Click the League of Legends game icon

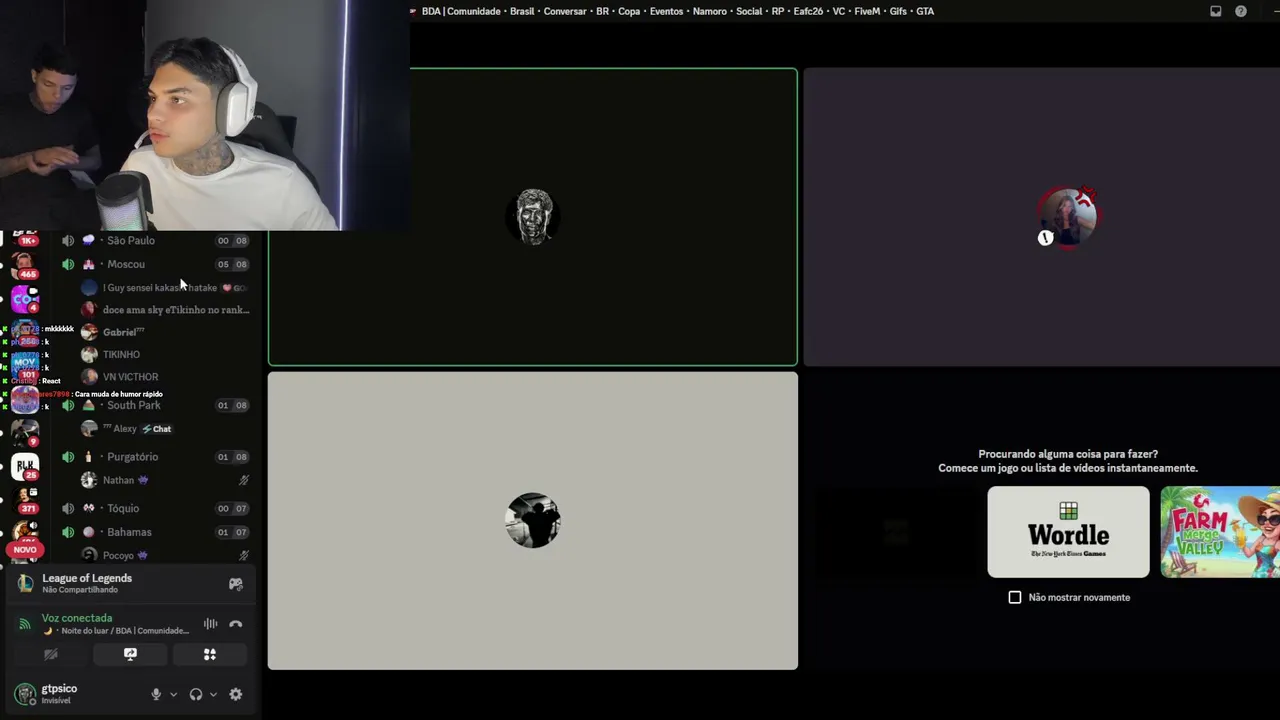25,583
